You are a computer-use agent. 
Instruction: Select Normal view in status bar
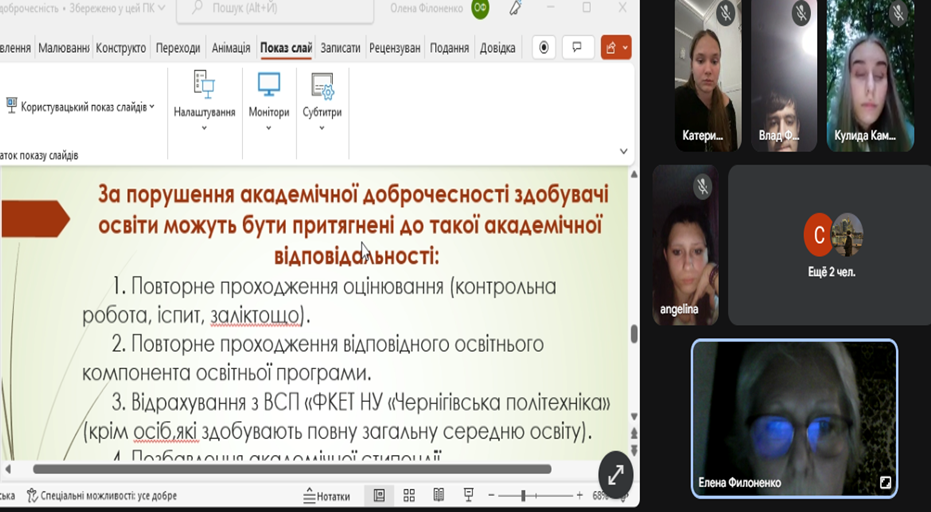[x=379, y=495]
